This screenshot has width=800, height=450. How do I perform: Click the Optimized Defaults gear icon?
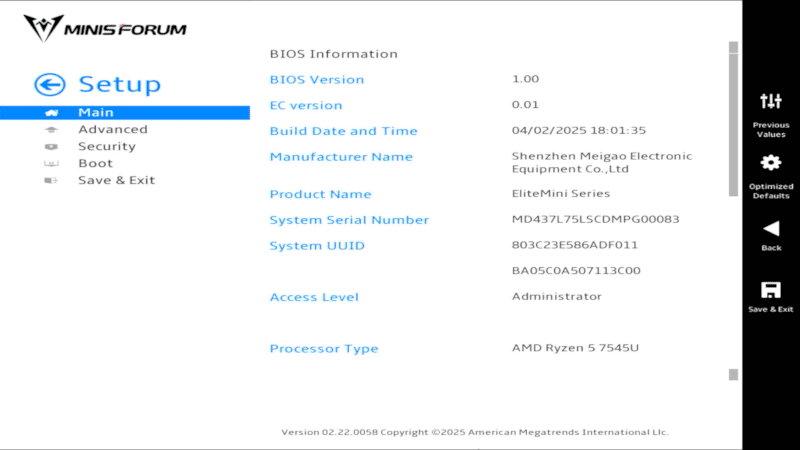coord(771,162)
